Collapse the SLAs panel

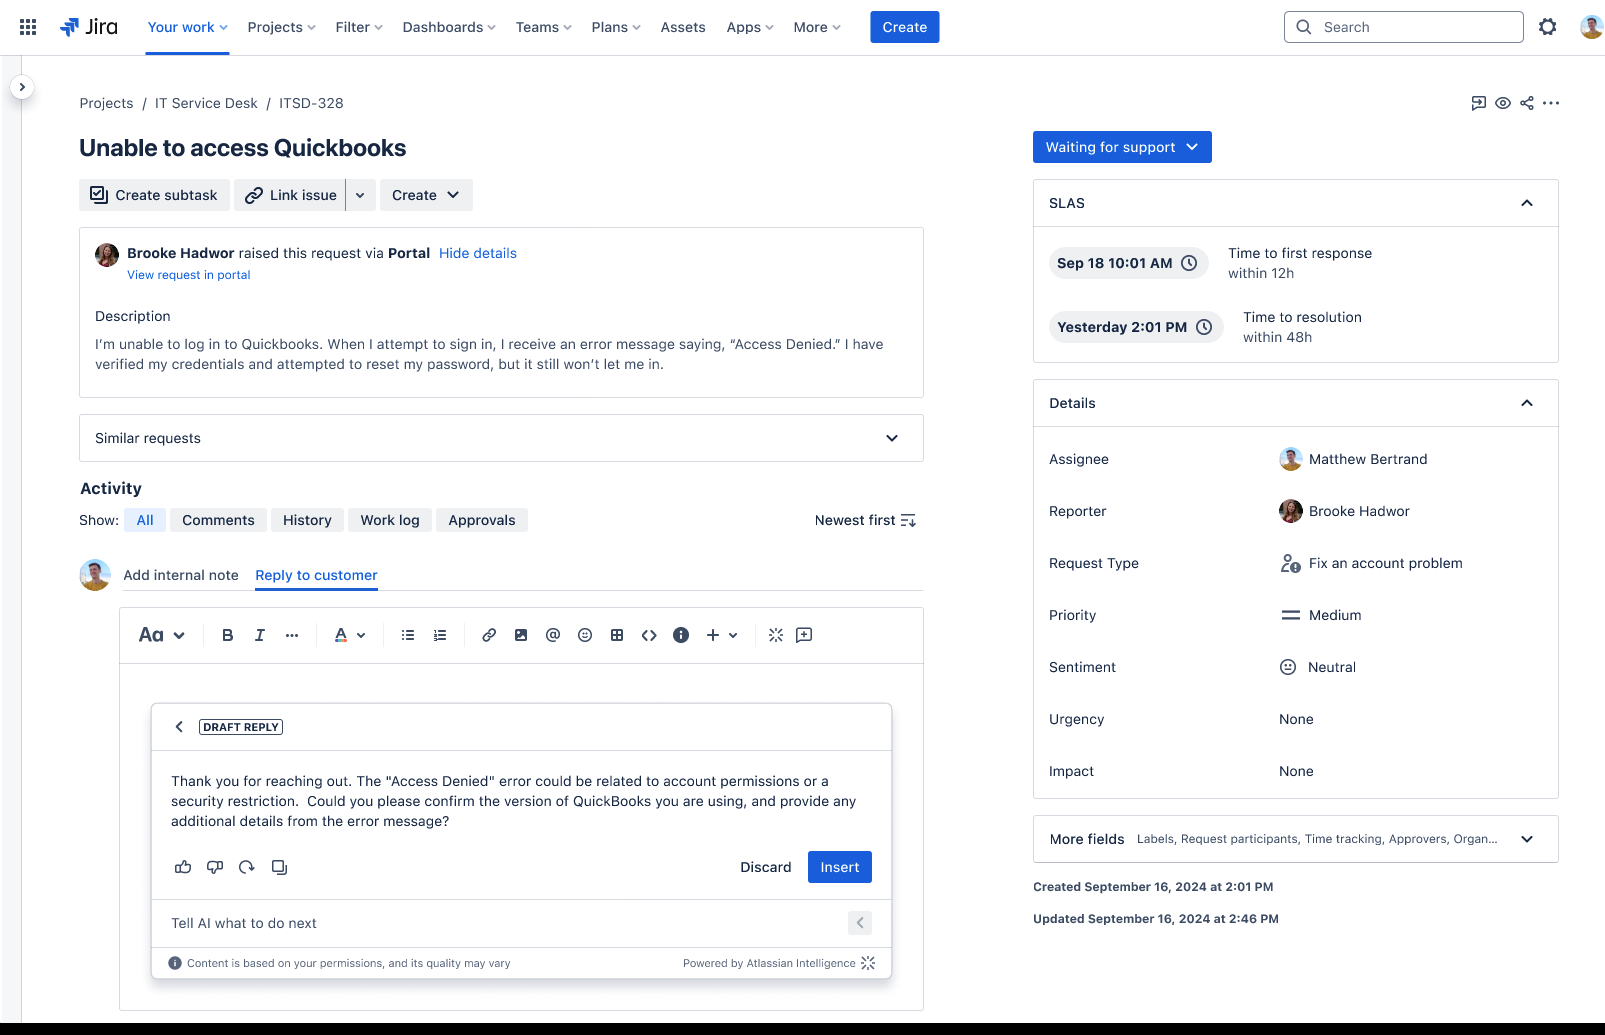1527,203
